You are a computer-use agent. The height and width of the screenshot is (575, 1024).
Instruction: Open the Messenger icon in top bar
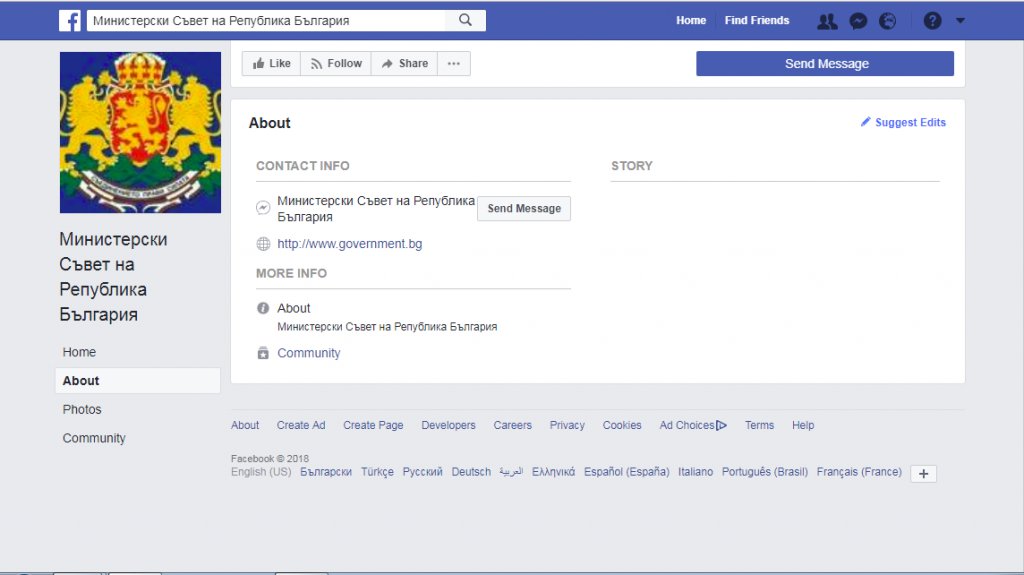click(x=858, y=21)
